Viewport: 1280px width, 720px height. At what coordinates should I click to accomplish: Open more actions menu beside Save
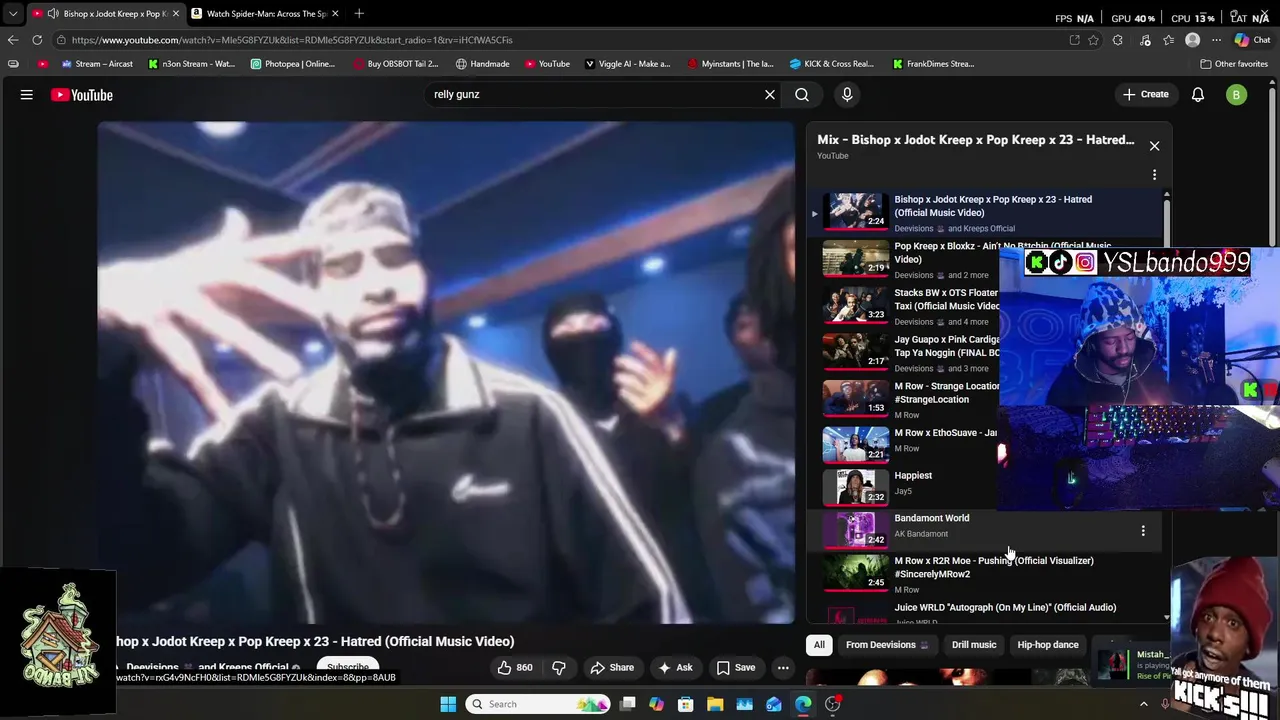tap(783, 667)
